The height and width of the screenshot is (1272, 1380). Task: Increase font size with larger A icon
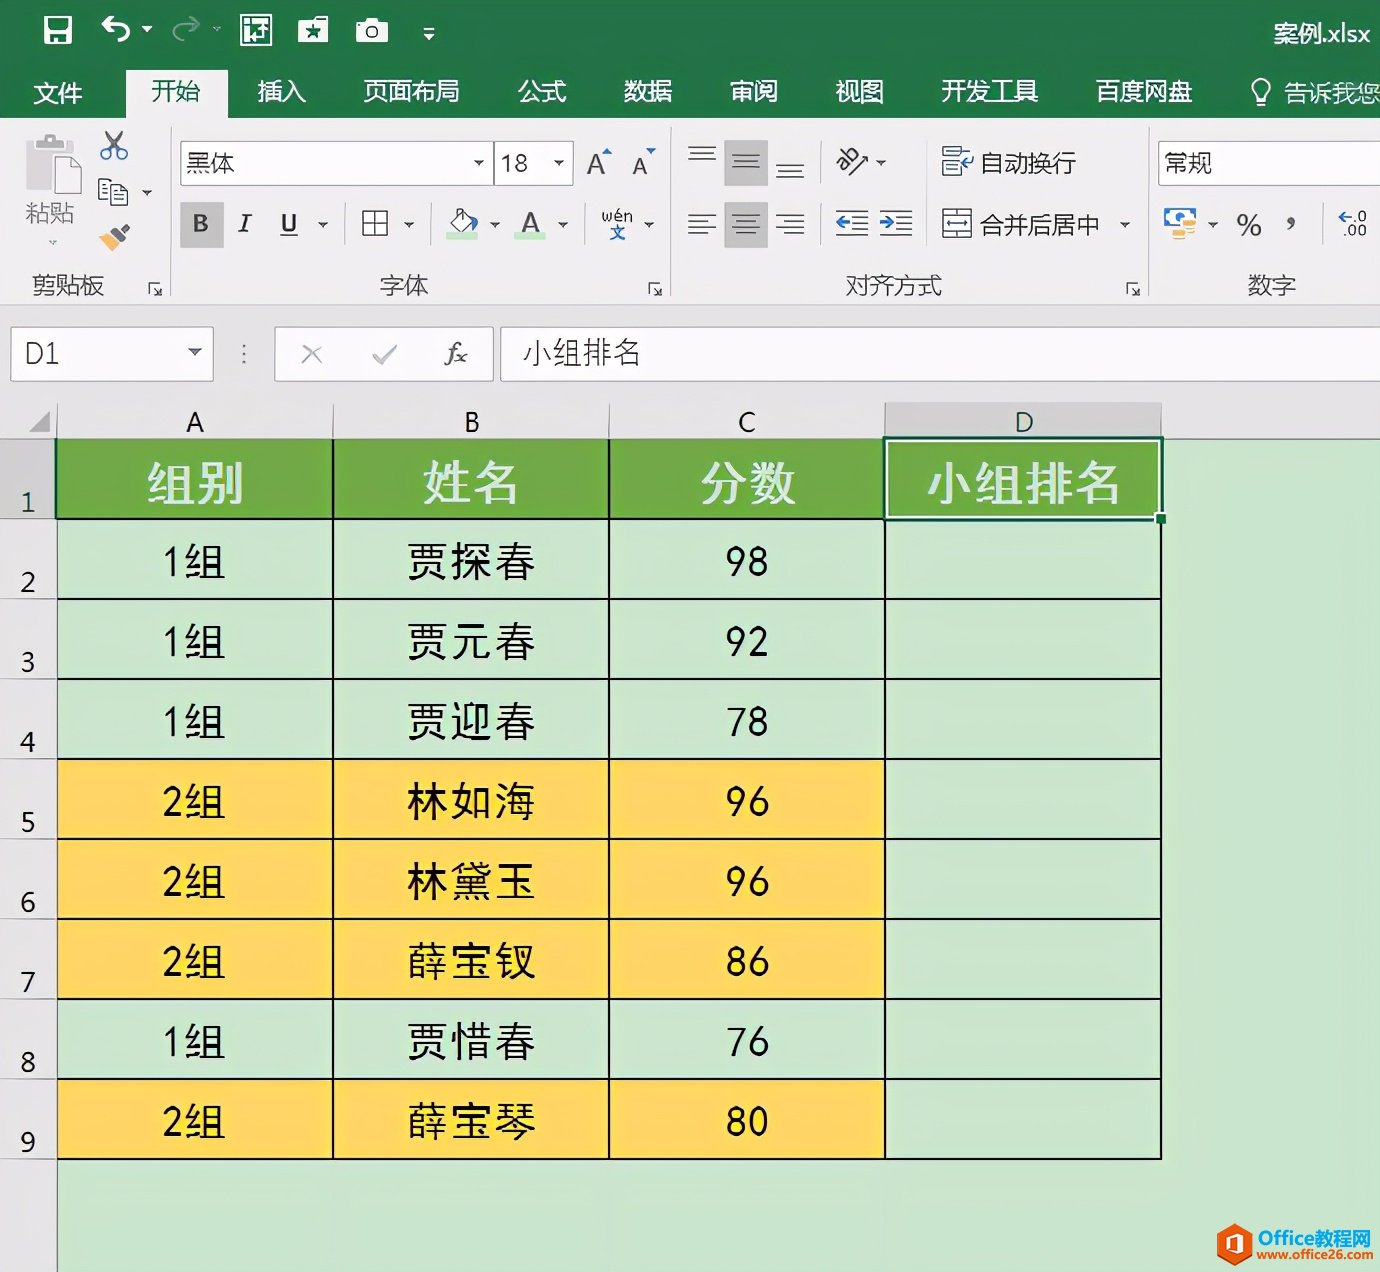(599, 162)
